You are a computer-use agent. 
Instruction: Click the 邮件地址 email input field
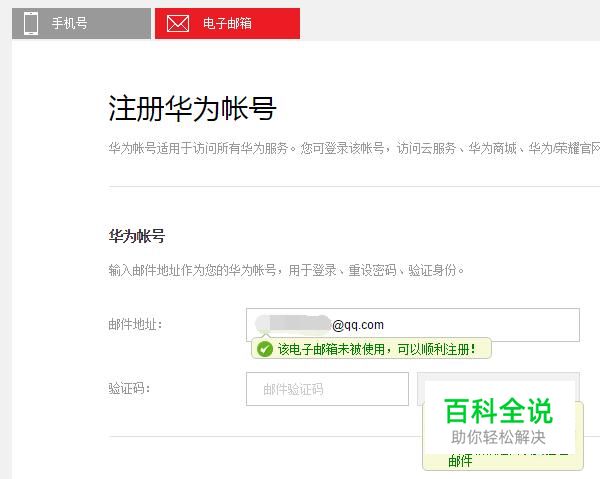[413, 325]
